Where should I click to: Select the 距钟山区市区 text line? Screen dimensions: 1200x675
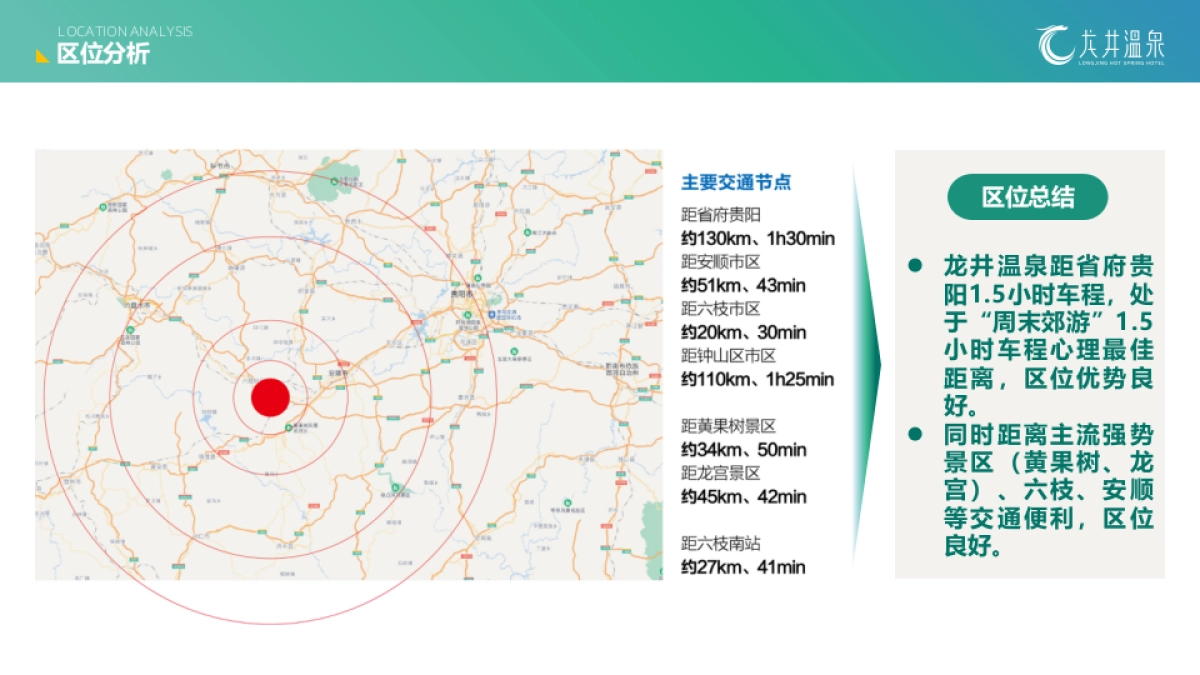point(729,355)
